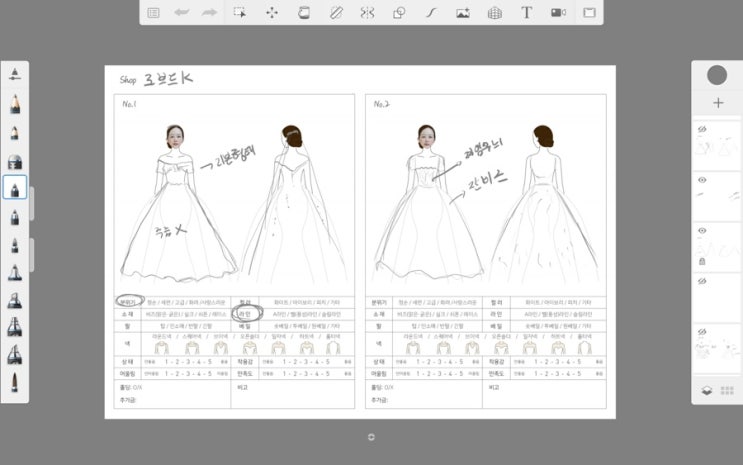The image size is (743, 465).
Task: Toggle full screen canvas view
Action: 589,13
